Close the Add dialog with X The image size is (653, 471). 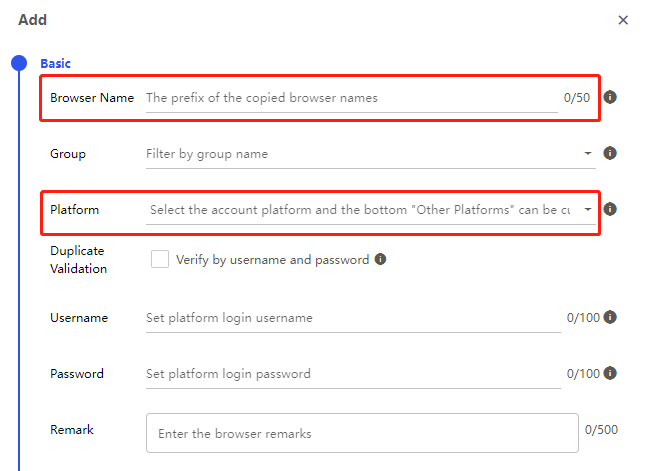click(623, 20)
